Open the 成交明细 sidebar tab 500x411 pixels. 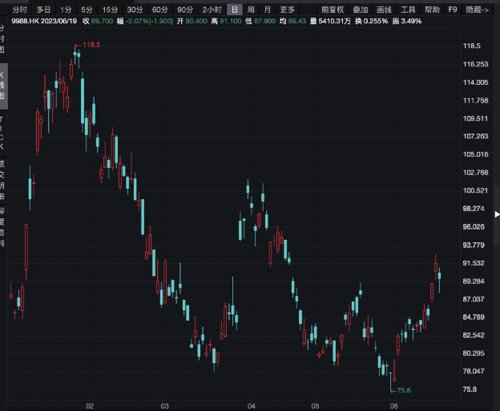coord(2,180)
